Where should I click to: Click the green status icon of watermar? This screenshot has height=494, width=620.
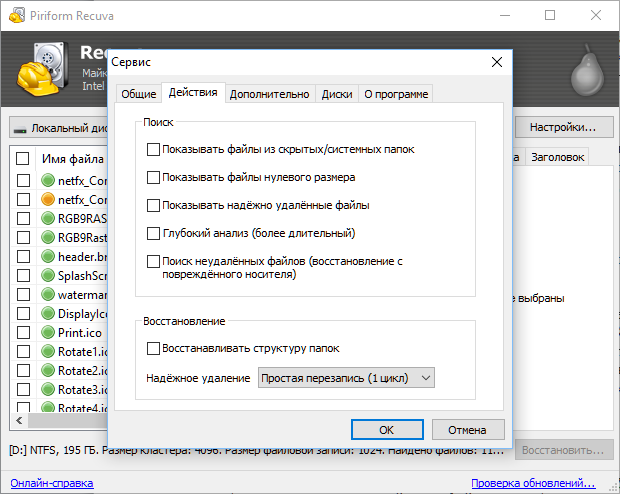pos(48,294)
